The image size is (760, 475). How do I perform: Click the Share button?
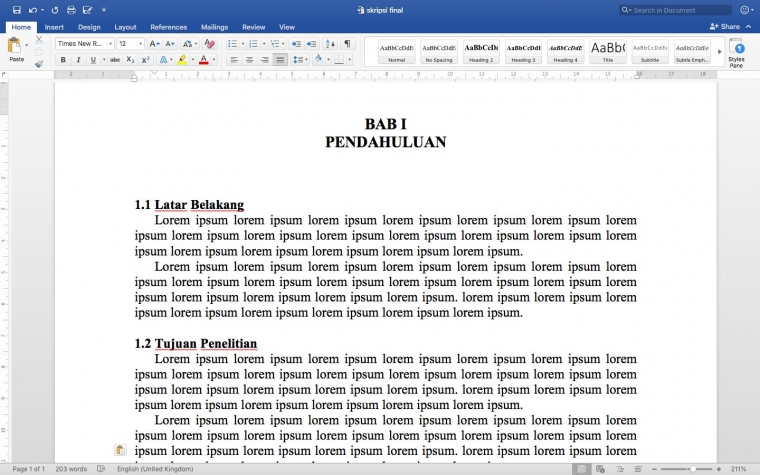[x=725, y=27]
